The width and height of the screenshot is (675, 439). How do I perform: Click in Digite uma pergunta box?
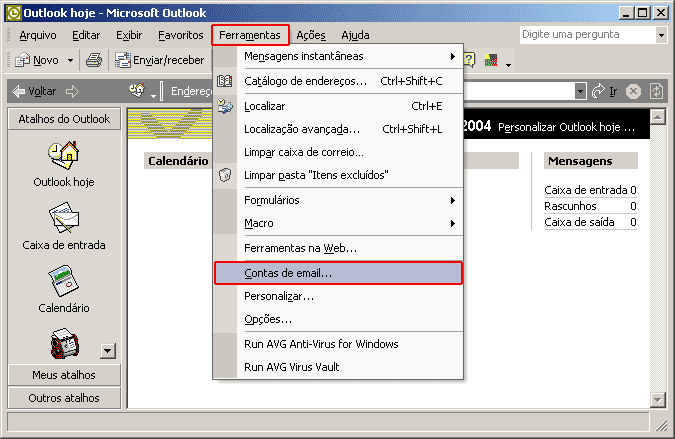(x=587, y=35)
